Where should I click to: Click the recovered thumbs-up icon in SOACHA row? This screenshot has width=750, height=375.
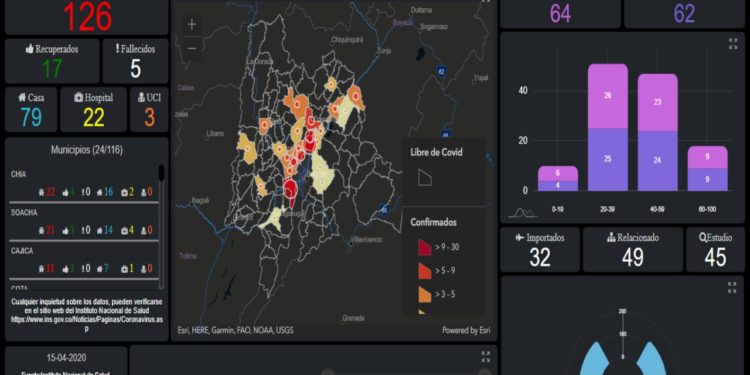point(66,231)
